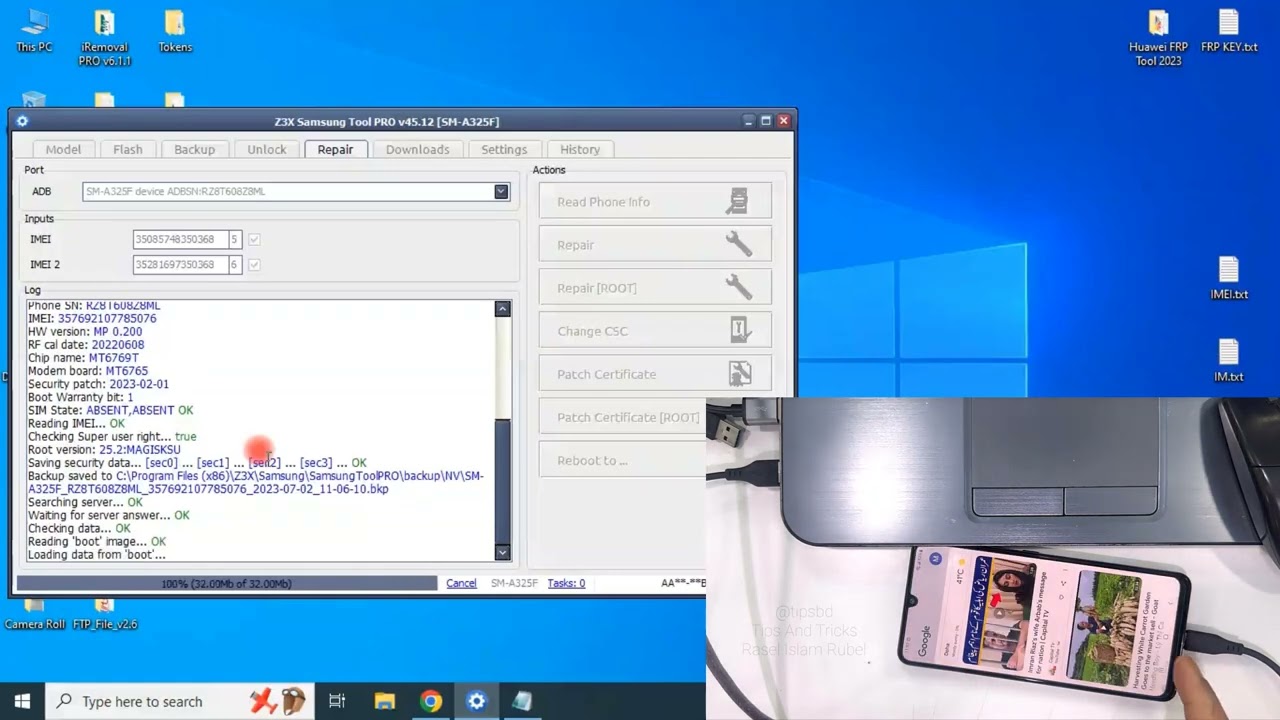Click the Repair [ROOT] wrench icon
1280x720 pixels.
(738, 287)
